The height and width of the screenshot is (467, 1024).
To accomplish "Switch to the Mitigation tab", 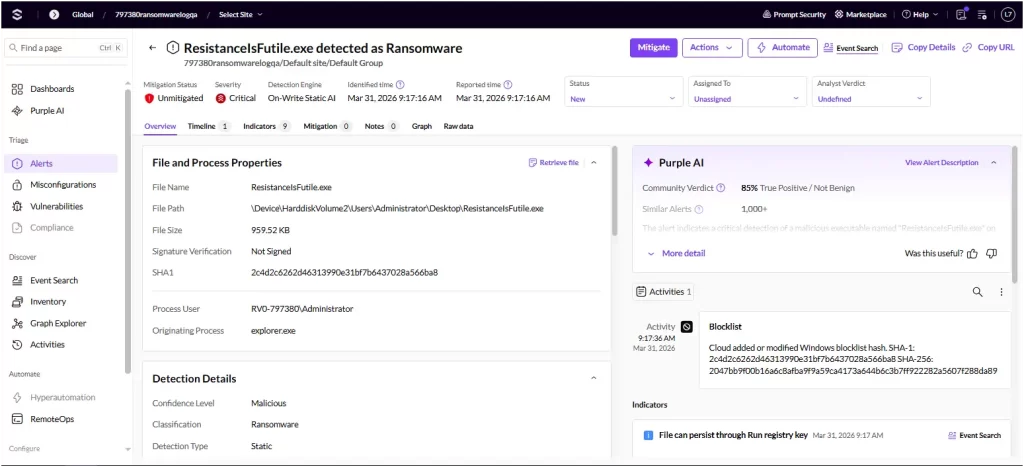I will (x=327, y=126).
